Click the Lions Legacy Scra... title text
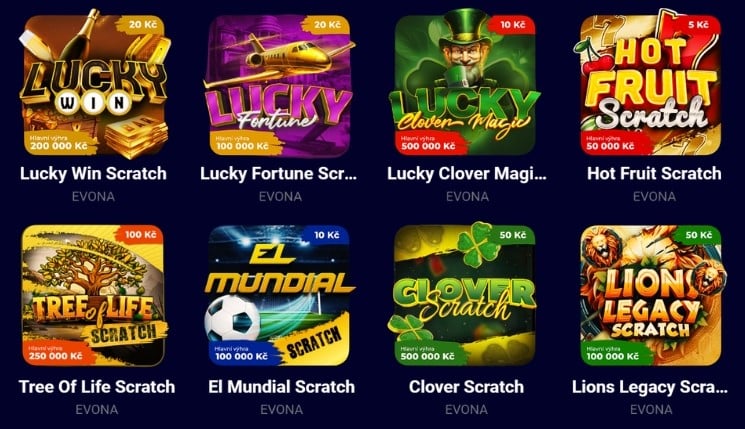The height and width of the screenshot is (429, 745). click(649, 387)
